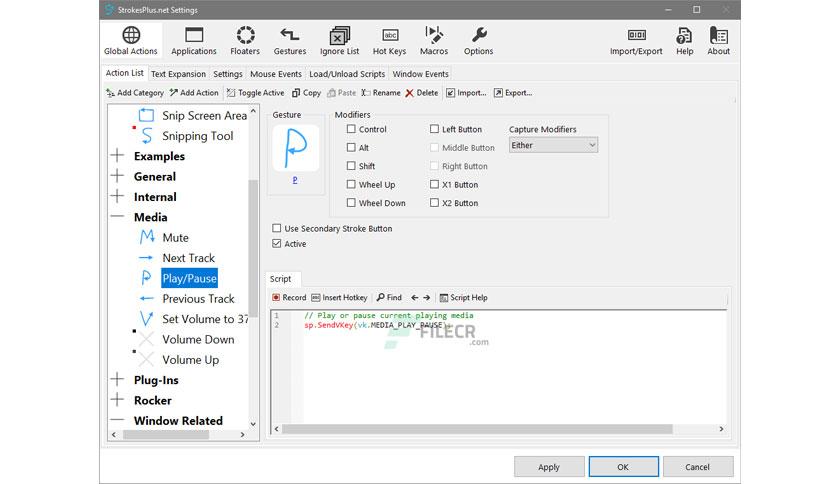Click the OK button
The height and width of the screenshot is (484, 836).
pyautogui.click(x=623, y=467)
